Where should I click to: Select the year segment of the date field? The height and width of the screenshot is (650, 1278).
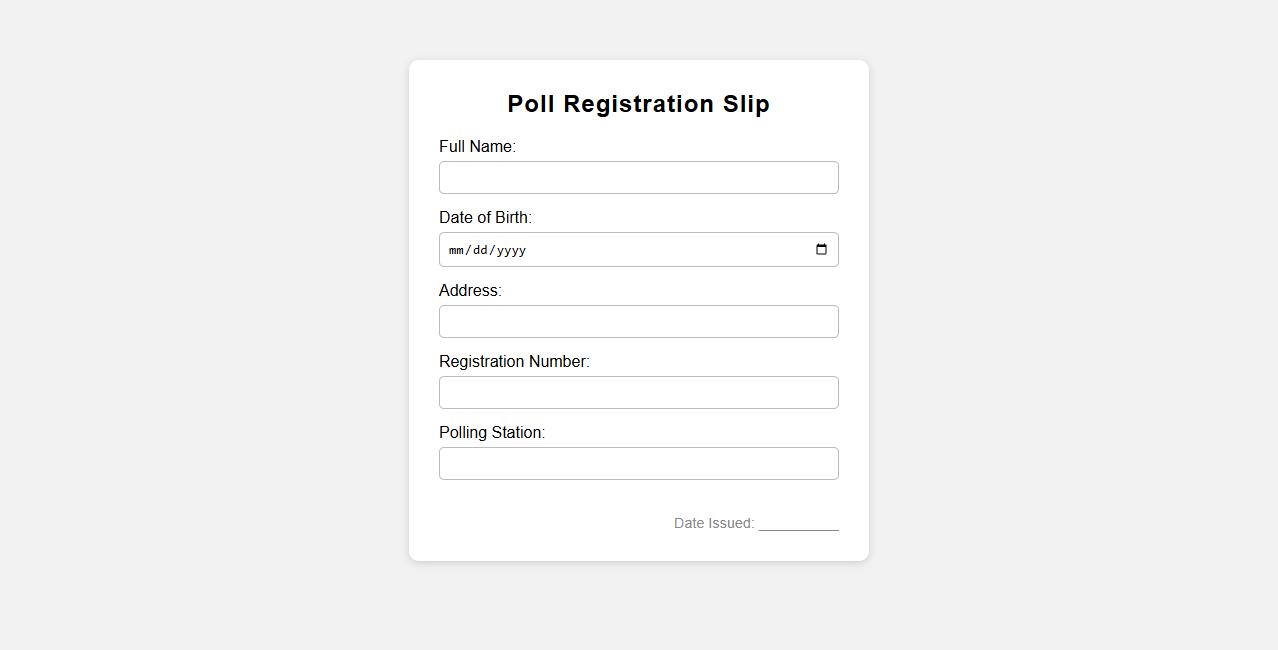[510, 250]
